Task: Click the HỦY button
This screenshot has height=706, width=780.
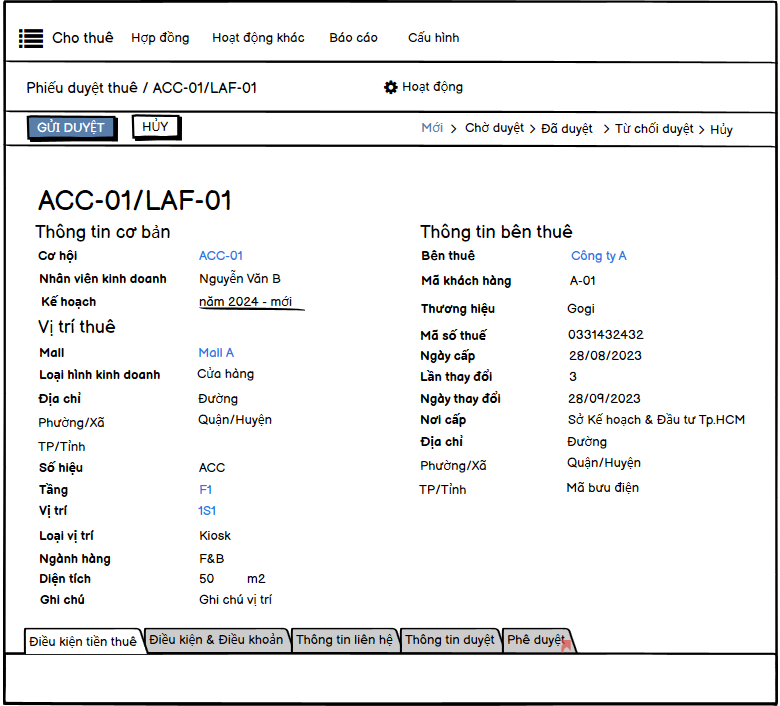Action: coord(156,127)
